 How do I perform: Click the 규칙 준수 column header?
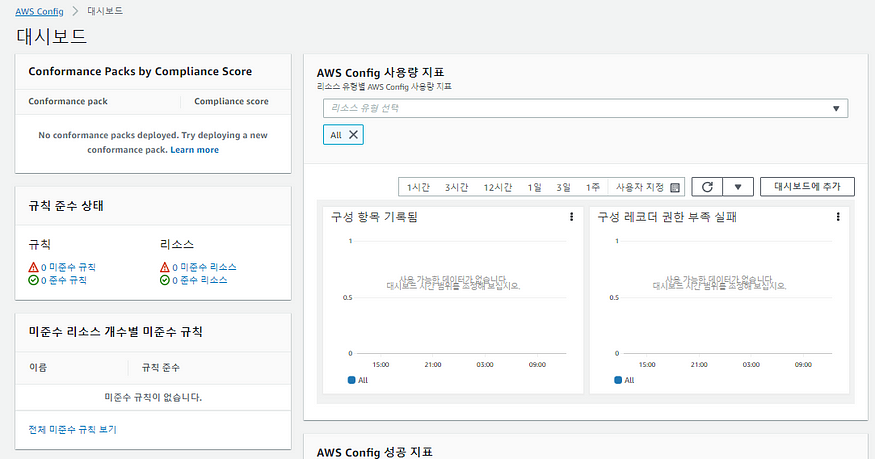[x=161, y=368]
